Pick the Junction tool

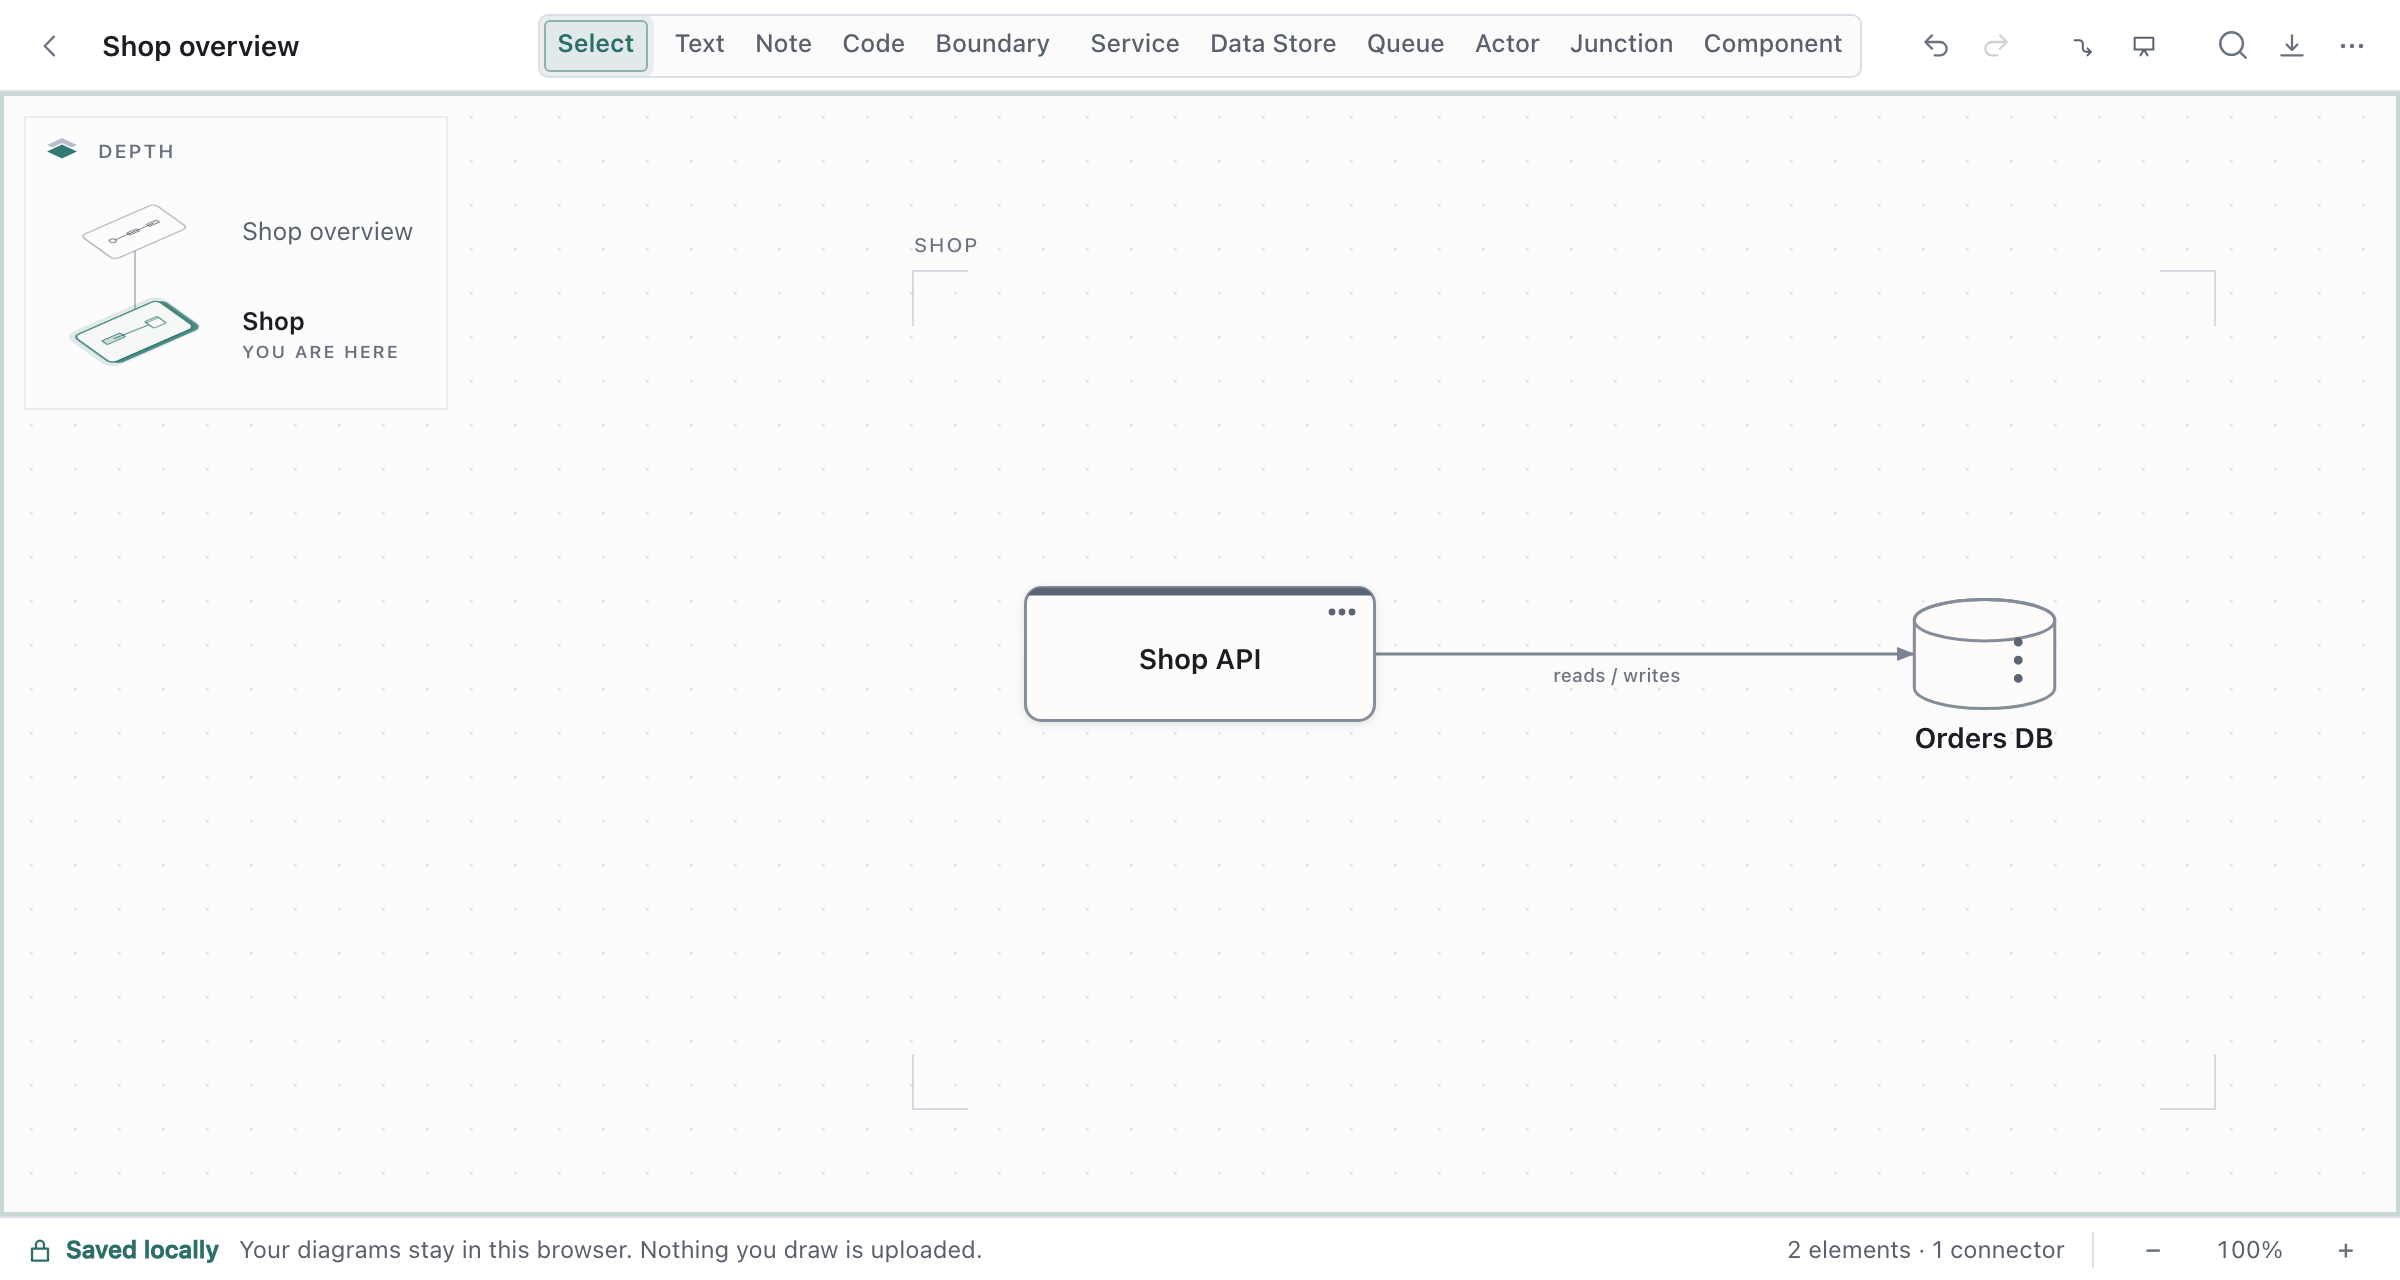click(x=1621, y=45)
